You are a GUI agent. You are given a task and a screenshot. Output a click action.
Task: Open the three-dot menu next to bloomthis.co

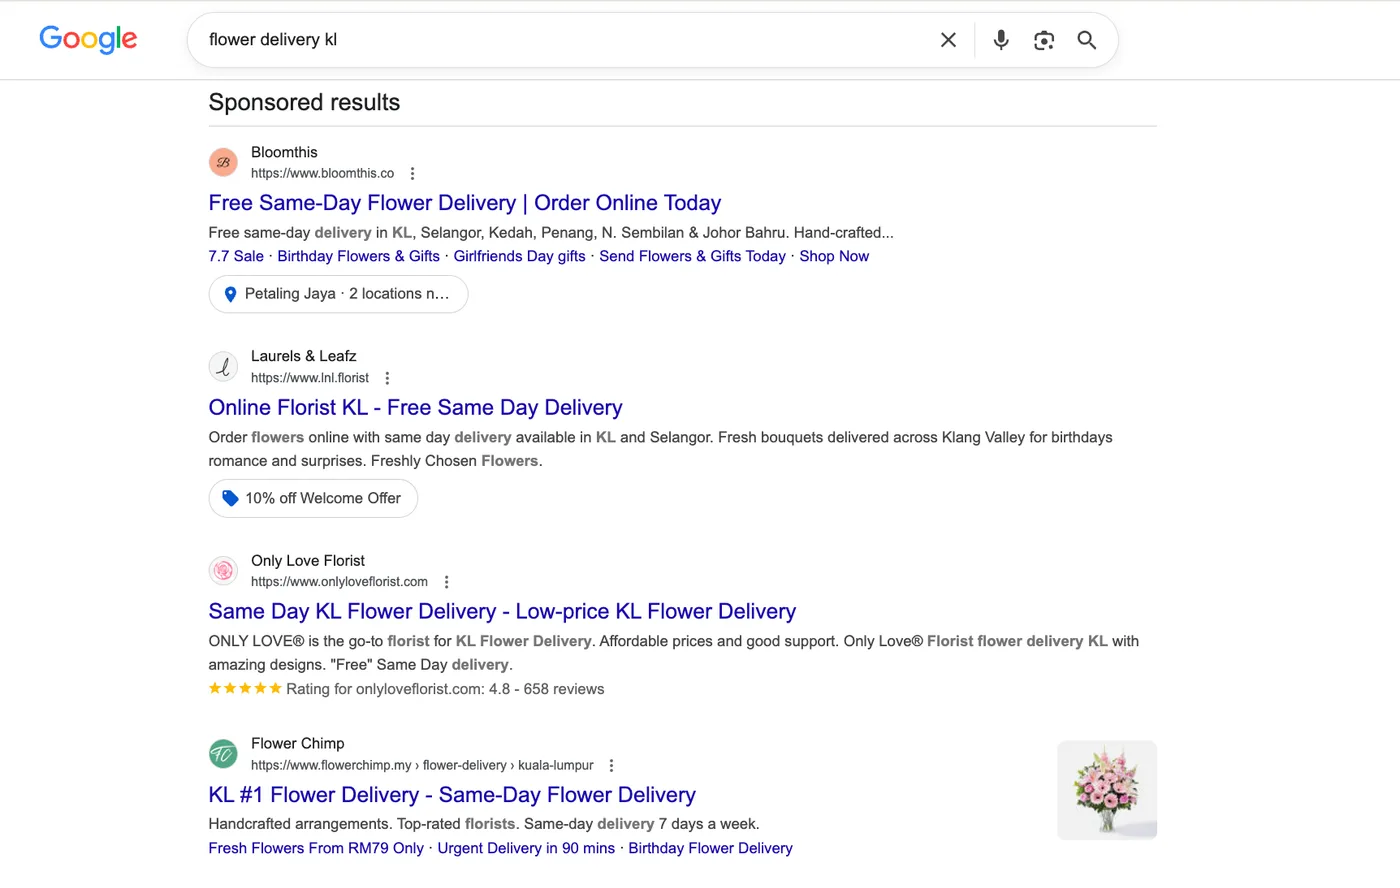tap(412, 174)
